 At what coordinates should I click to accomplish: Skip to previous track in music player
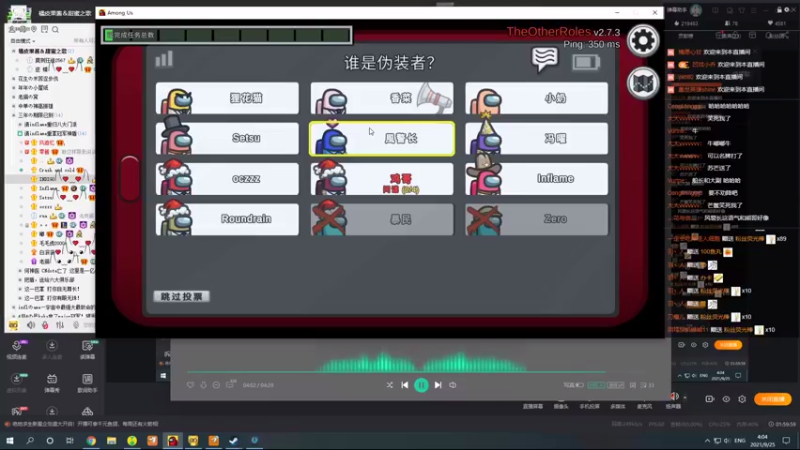pyautogui.click(x=405, y=385)
